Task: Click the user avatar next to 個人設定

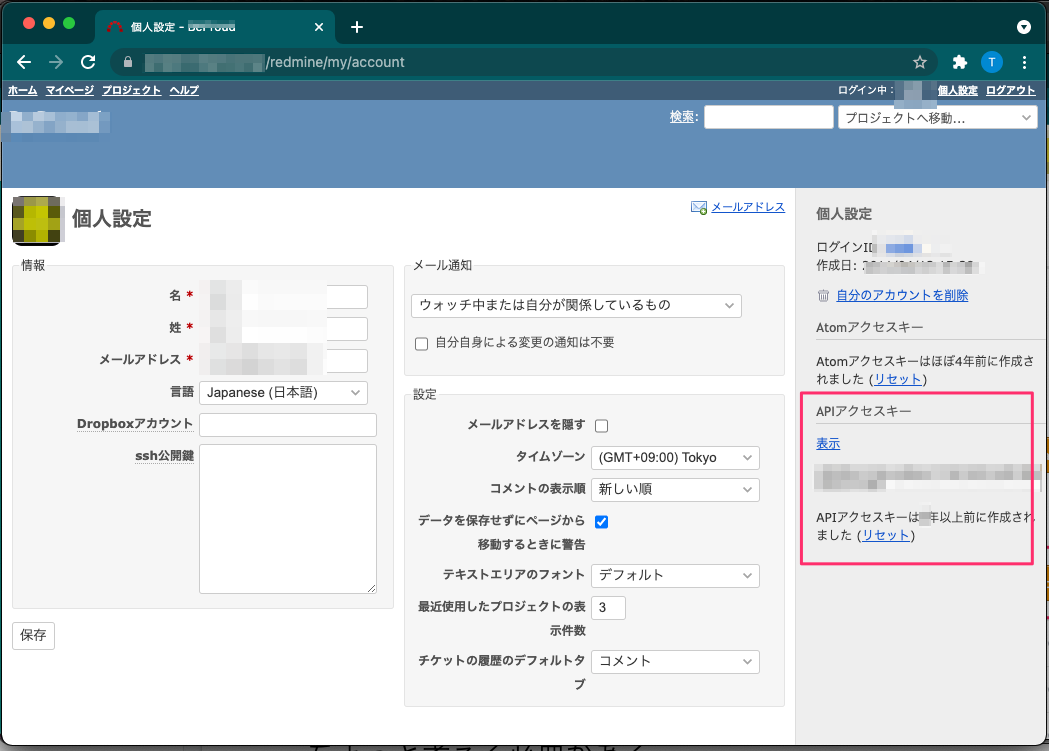Action: pyautogui.click(x=37, y=220)
